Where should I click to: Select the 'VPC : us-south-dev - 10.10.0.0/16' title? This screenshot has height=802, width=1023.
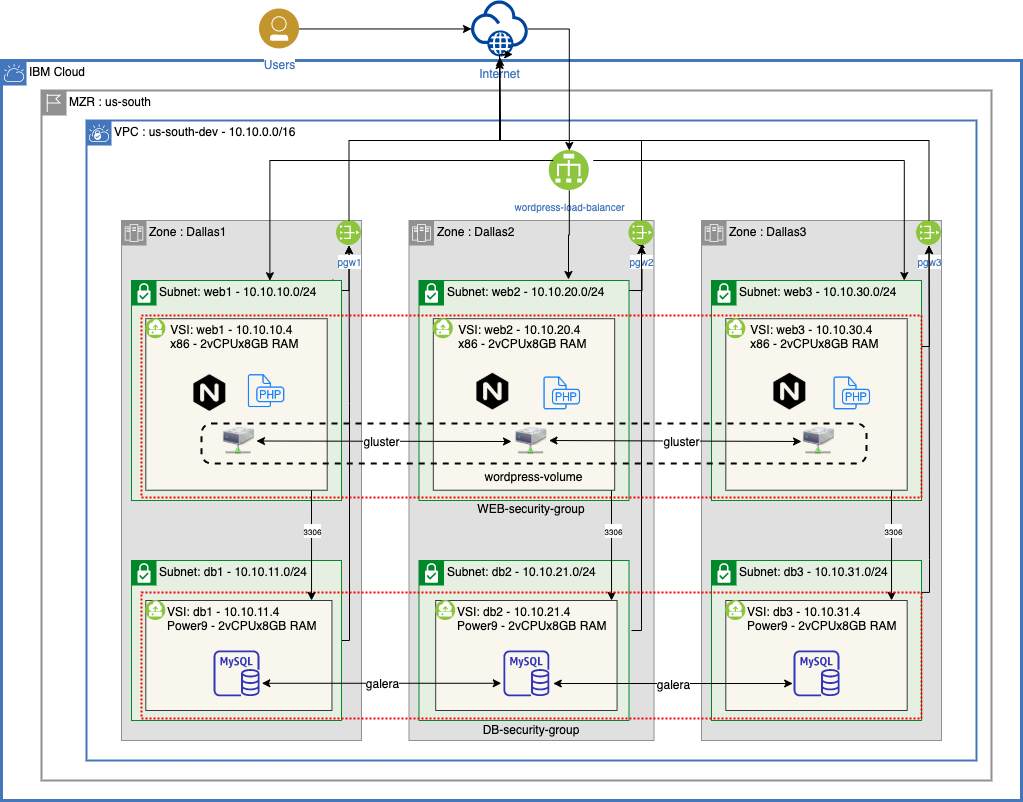204,132
